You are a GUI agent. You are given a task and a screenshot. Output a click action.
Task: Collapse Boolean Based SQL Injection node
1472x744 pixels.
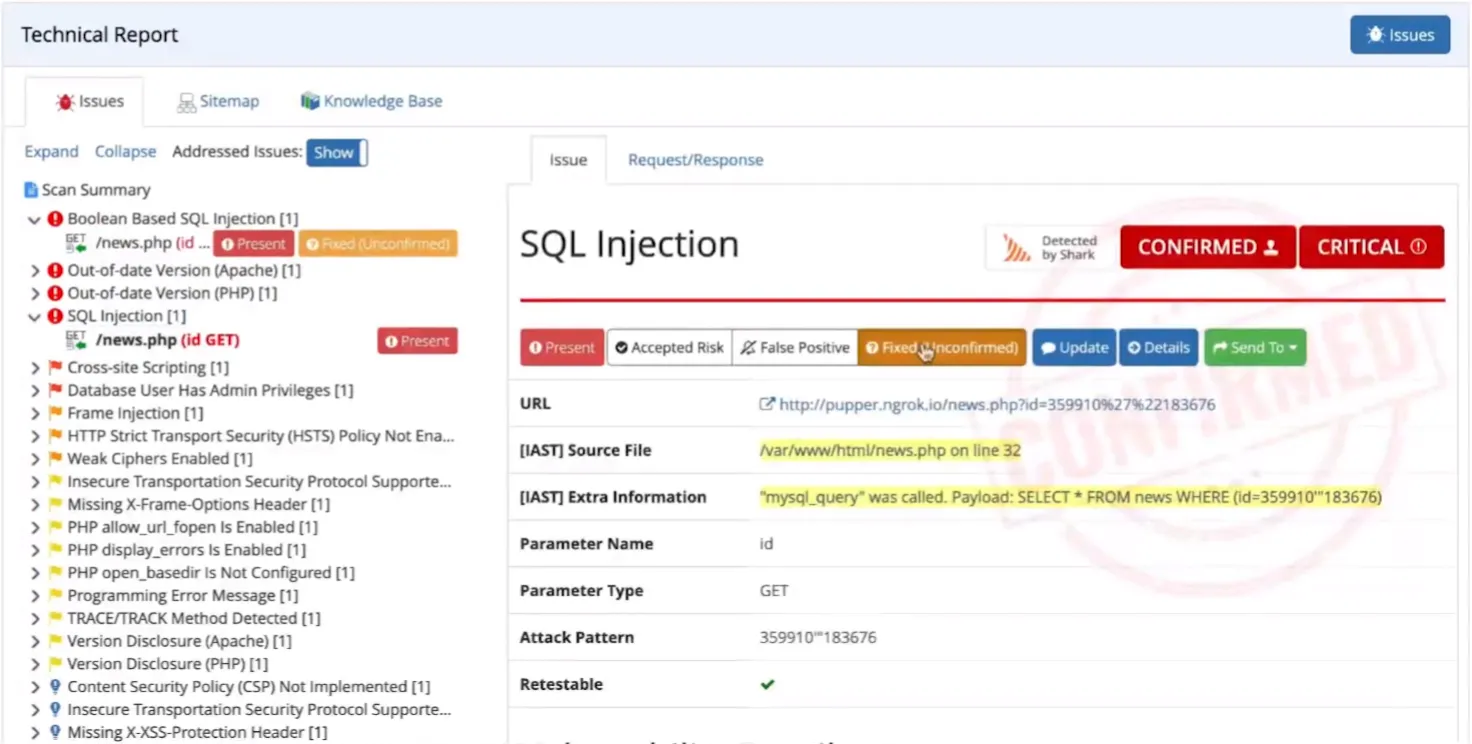tap(34, 219)
